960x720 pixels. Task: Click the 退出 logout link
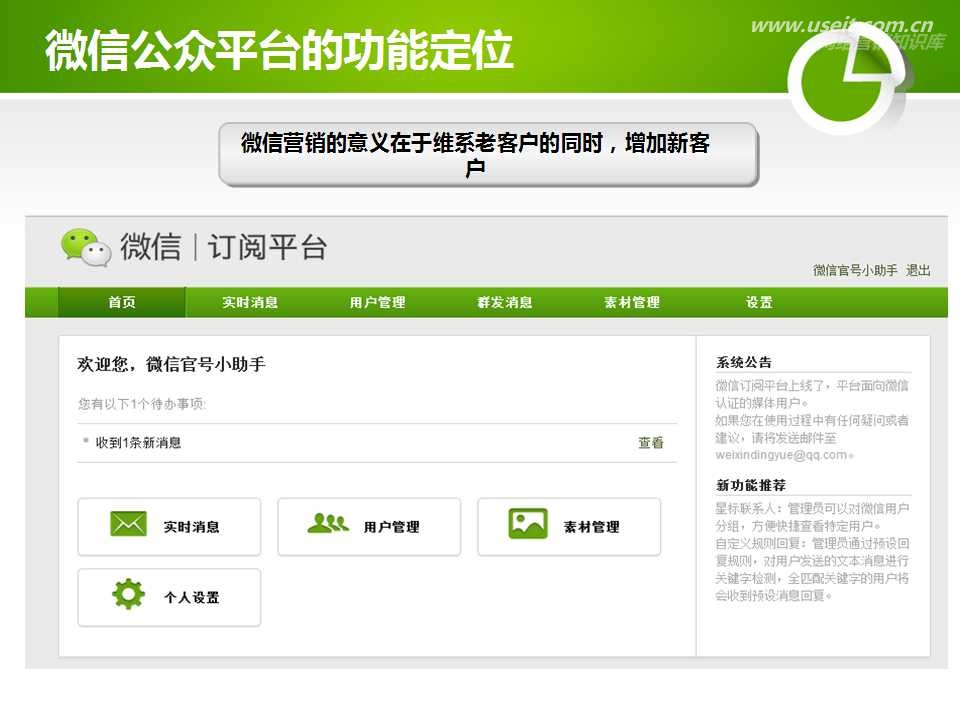[918, 270]
